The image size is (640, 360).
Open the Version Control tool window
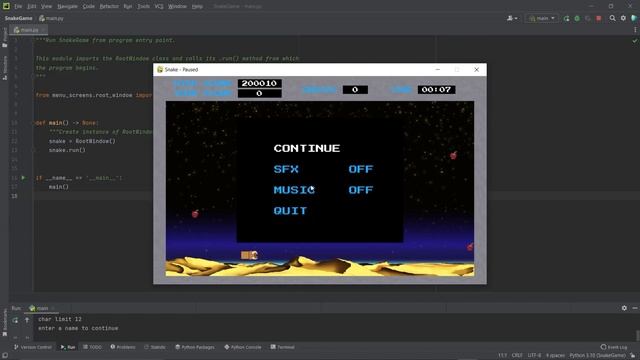[x=33, y=347]
